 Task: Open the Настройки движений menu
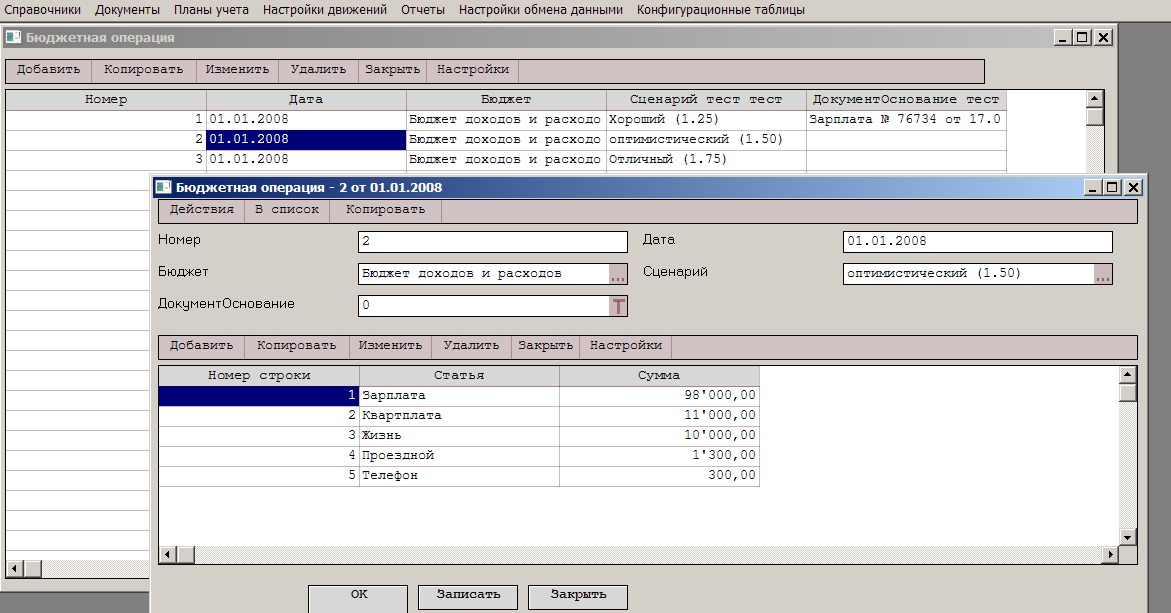point(325,10)
